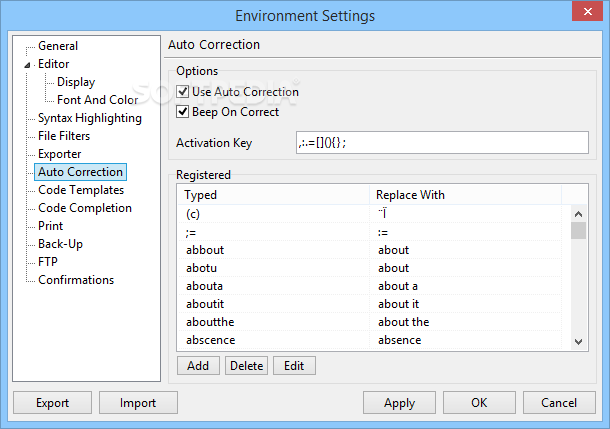Click the Replace With column header

click(465, 195)
